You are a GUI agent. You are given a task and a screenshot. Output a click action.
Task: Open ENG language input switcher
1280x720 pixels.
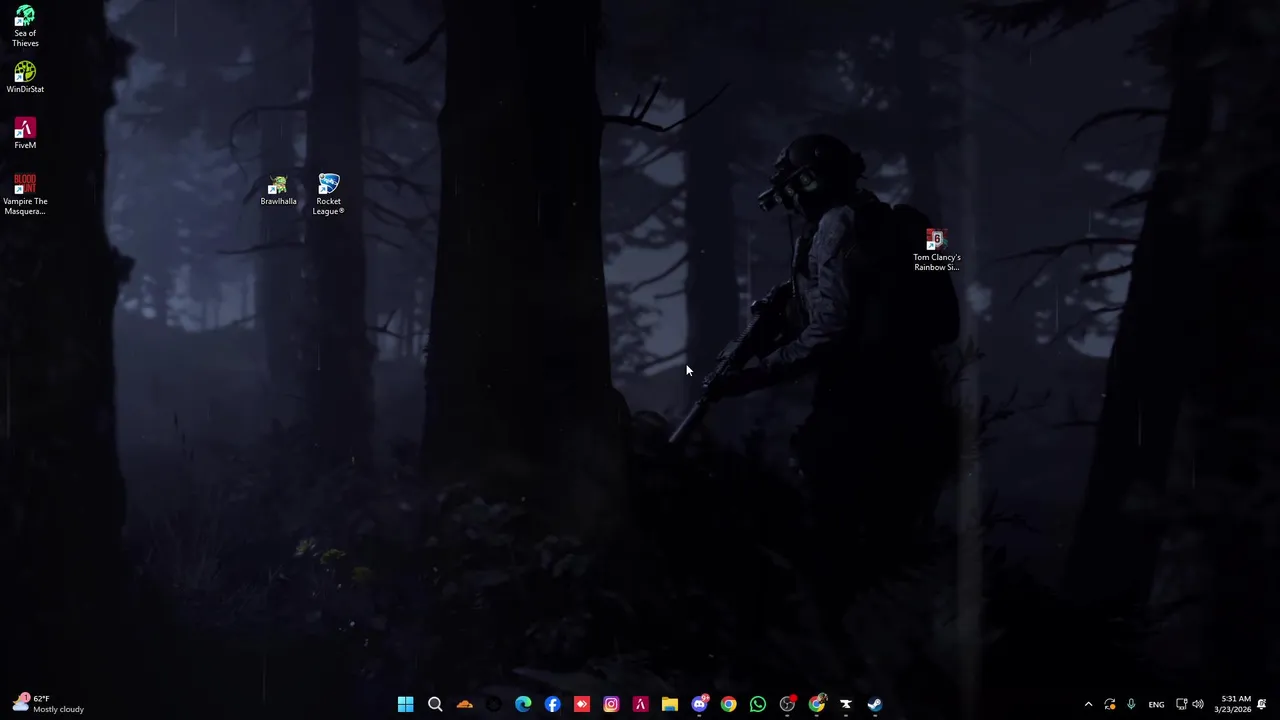1156,704
